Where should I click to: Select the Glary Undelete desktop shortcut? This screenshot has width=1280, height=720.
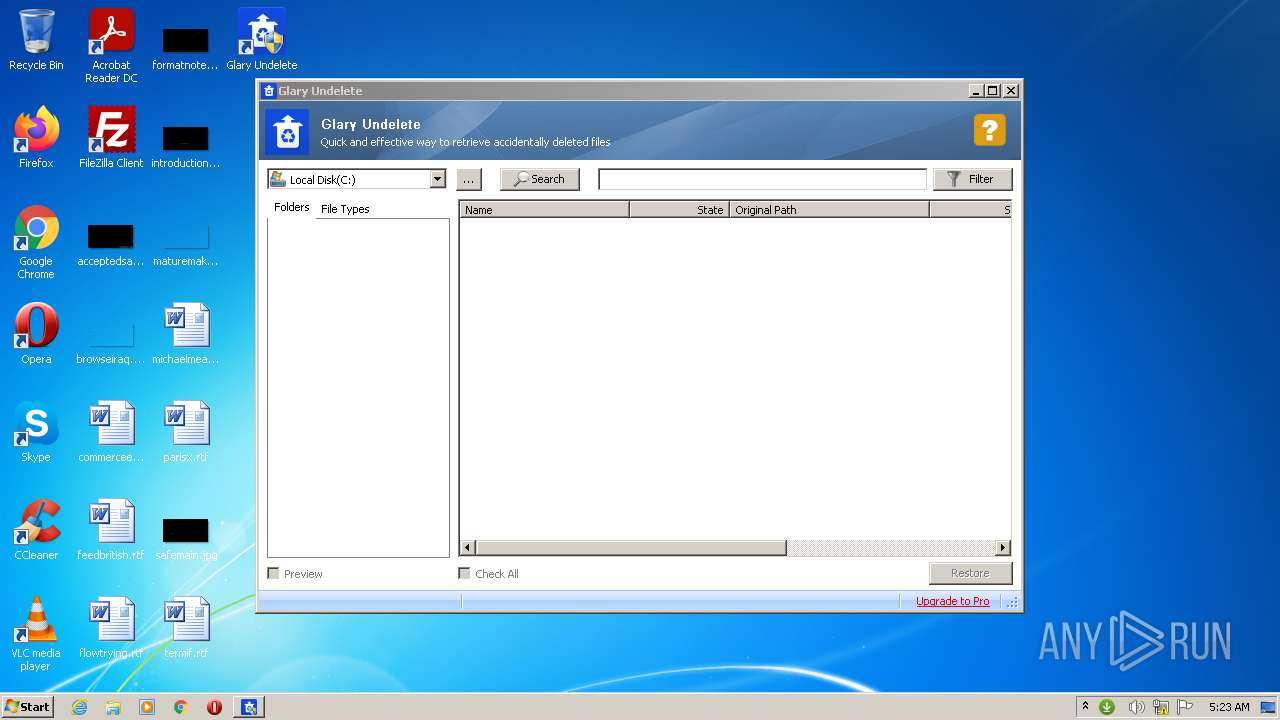(x=261, y=40)
